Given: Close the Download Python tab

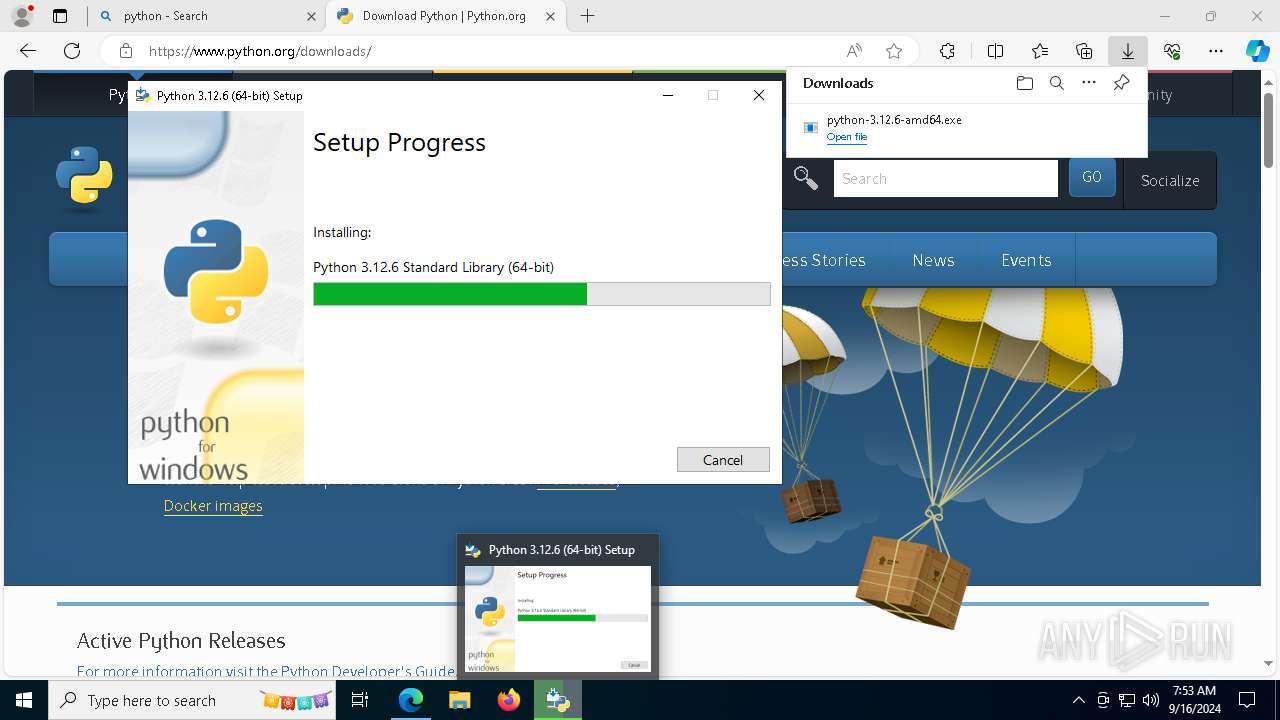Looking at the screenshot, I should point(548,16).
